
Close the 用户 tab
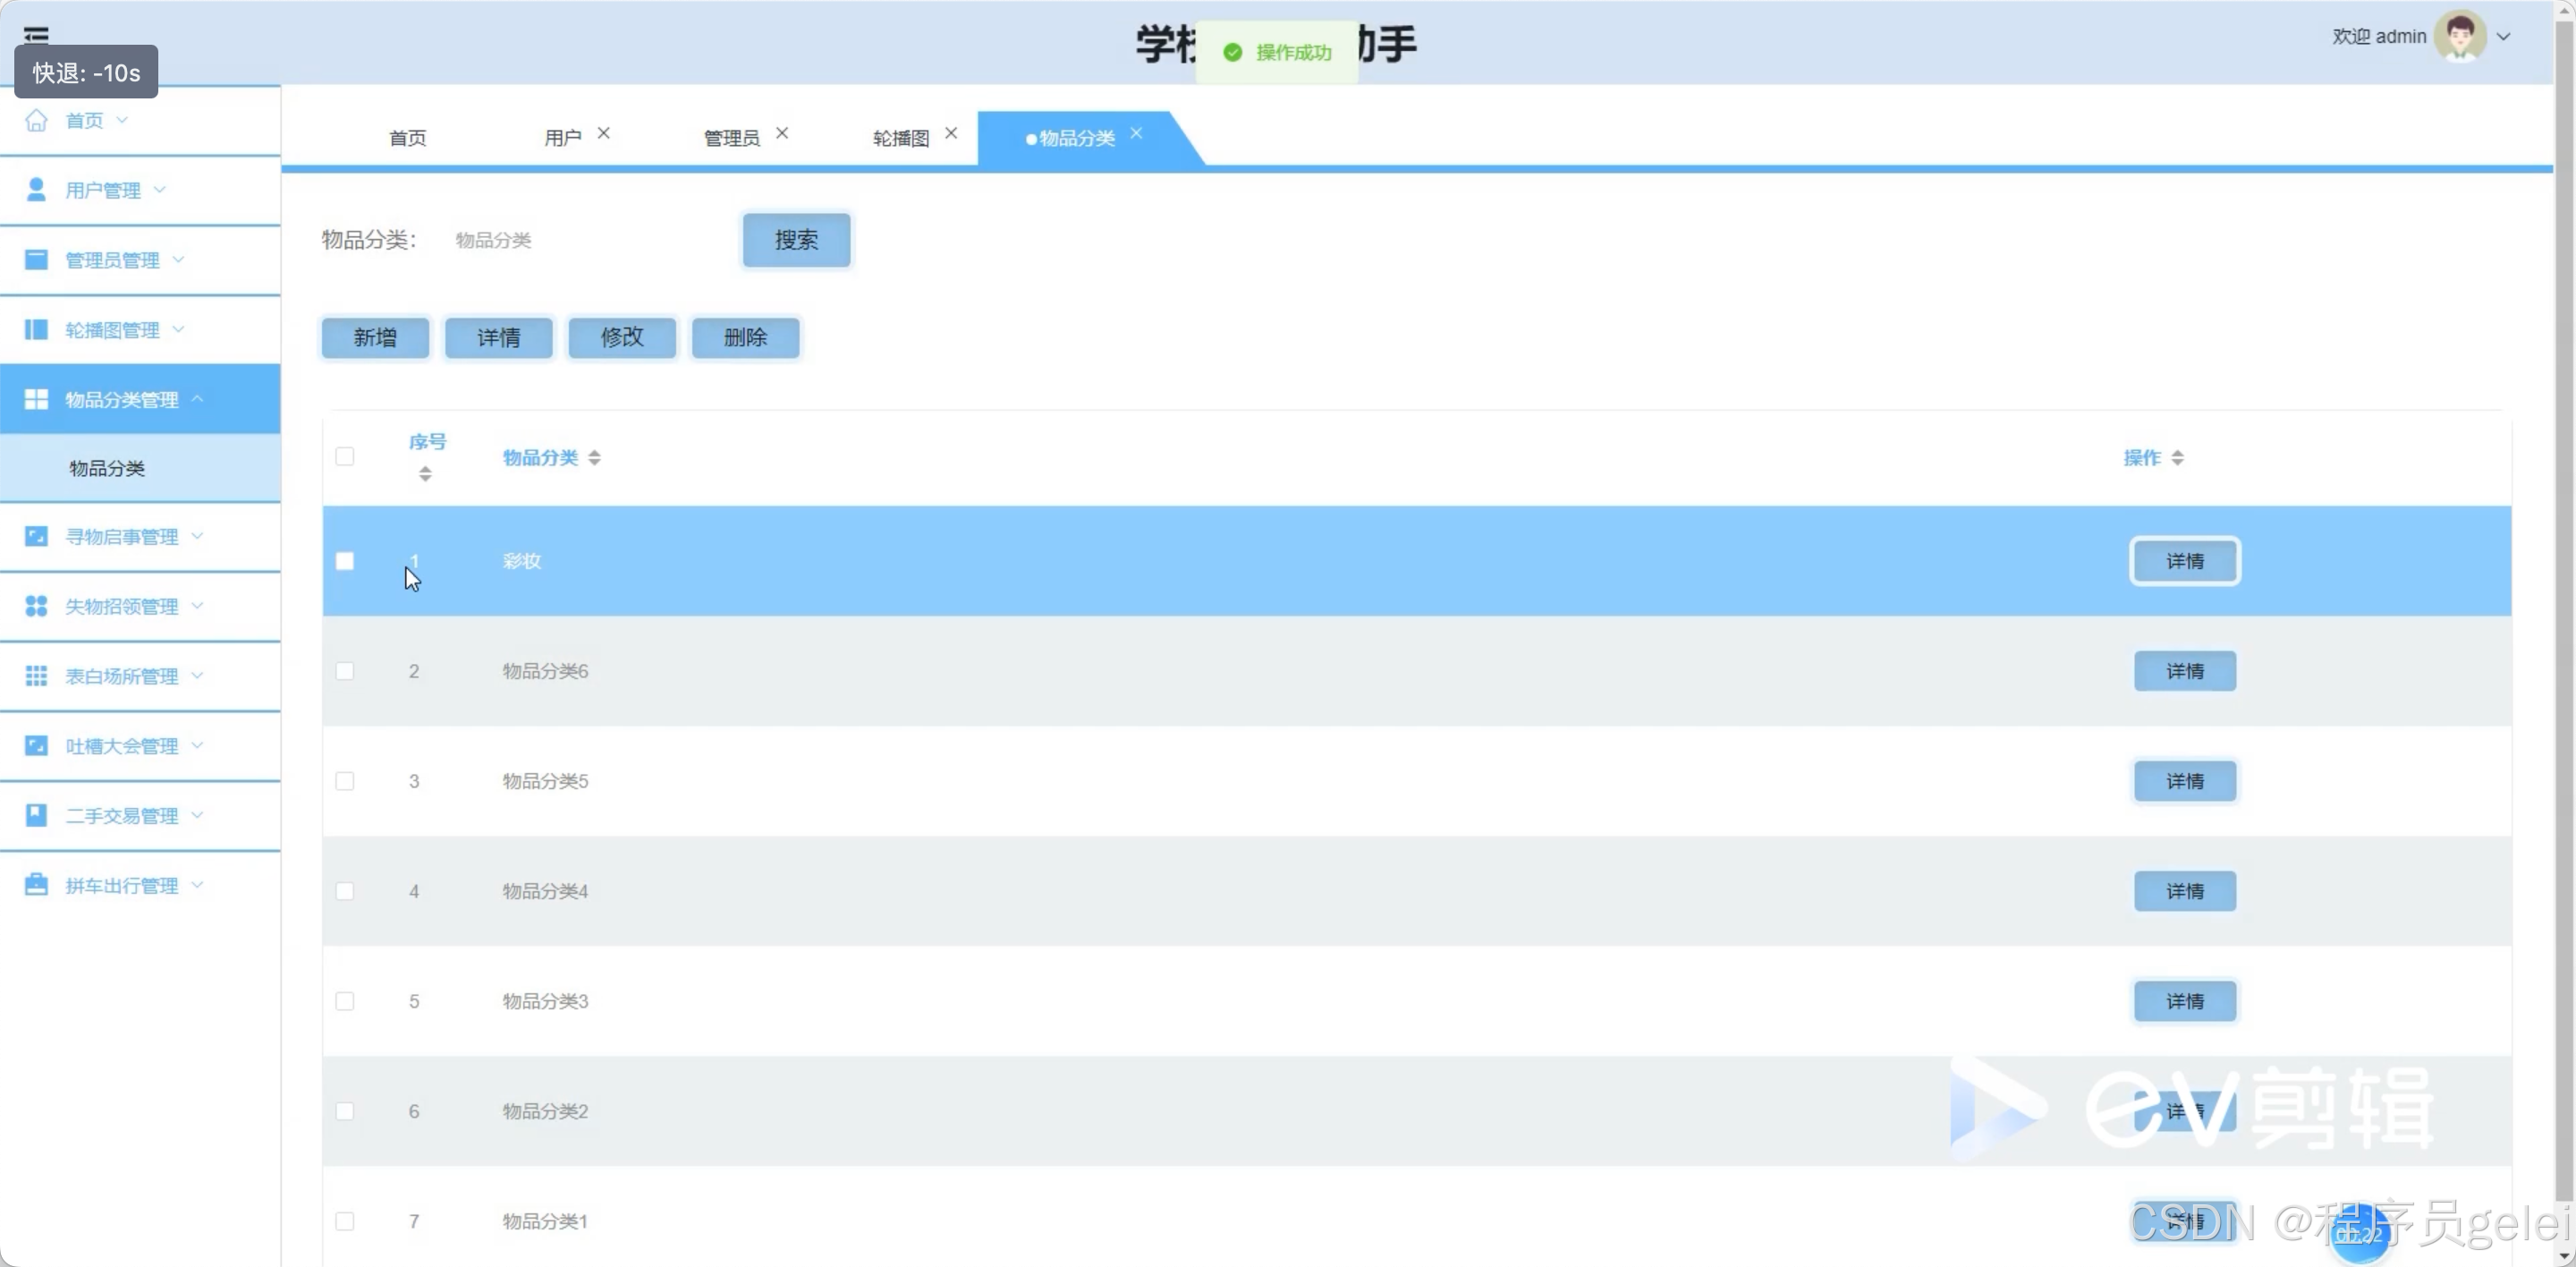[x=603, y=133]
